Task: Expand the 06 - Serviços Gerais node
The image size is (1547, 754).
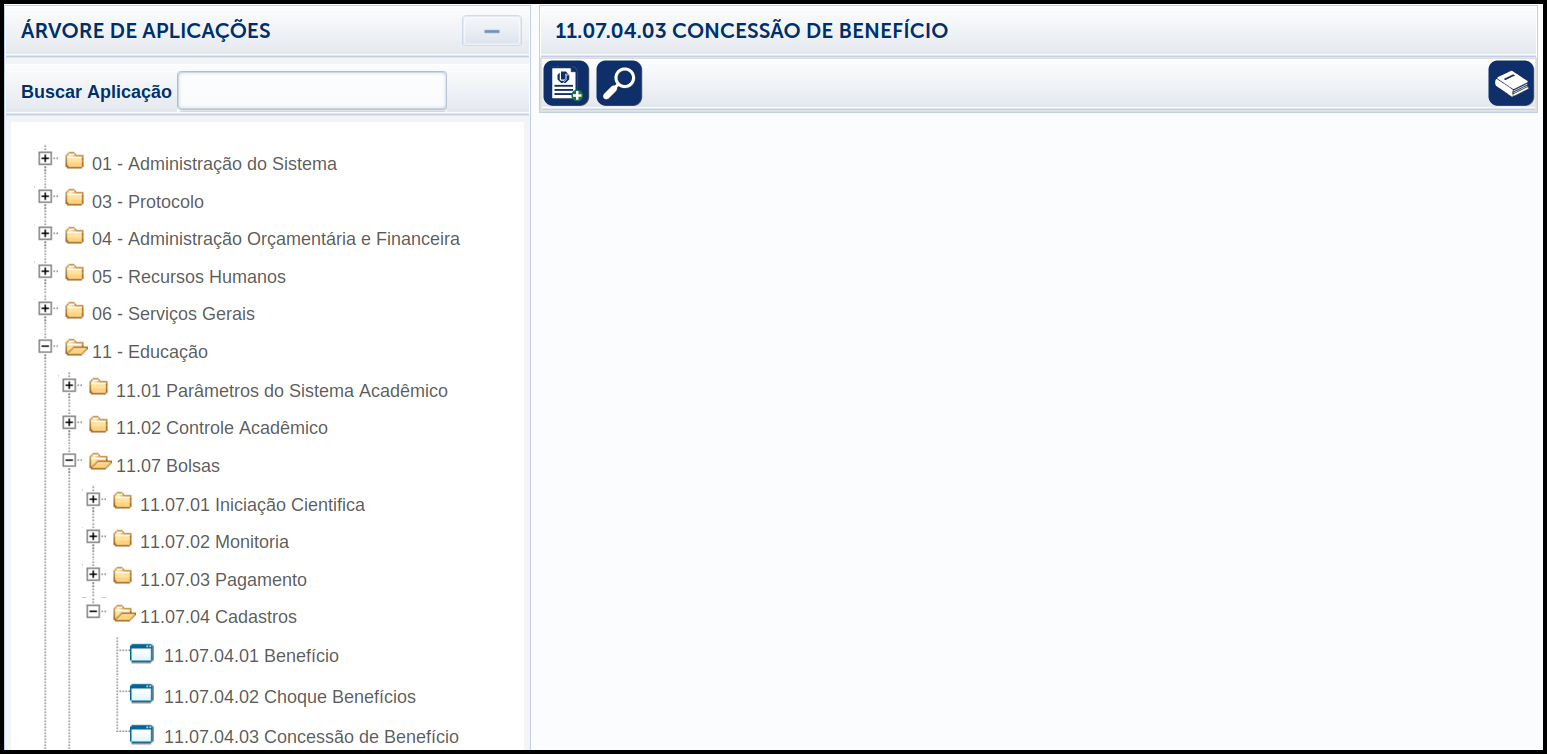Action: coord(45,308)
